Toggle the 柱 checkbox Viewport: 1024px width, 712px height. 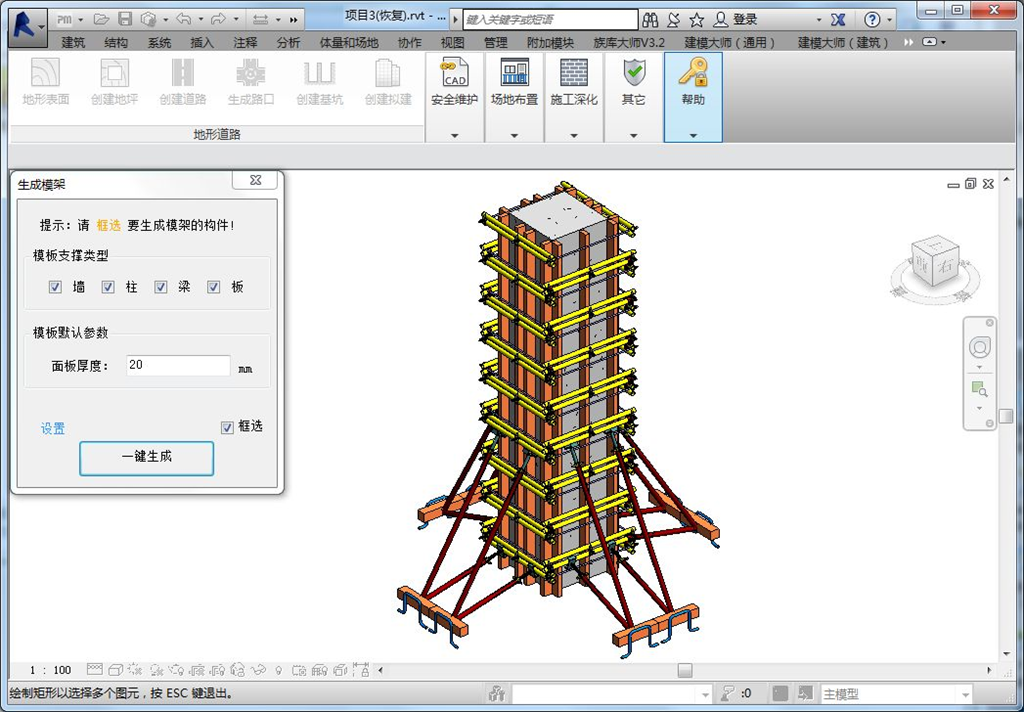click(108, 287)
